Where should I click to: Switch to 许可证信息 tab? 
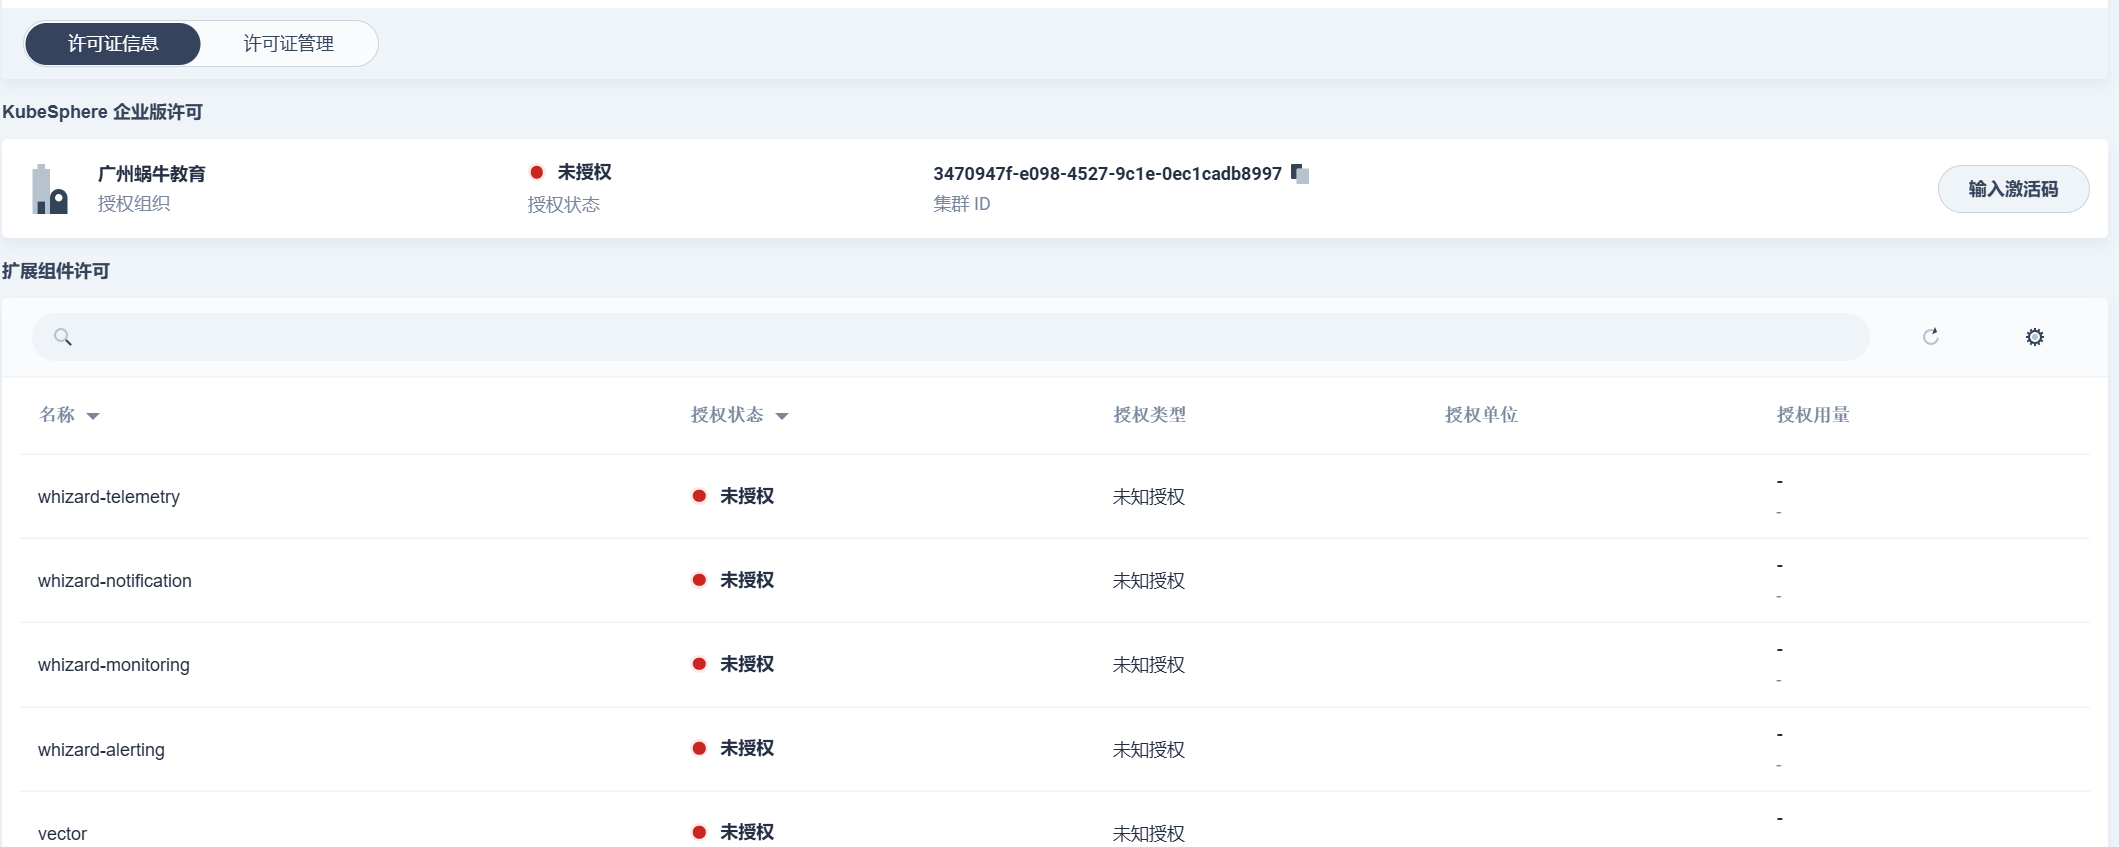click(113, 44)
